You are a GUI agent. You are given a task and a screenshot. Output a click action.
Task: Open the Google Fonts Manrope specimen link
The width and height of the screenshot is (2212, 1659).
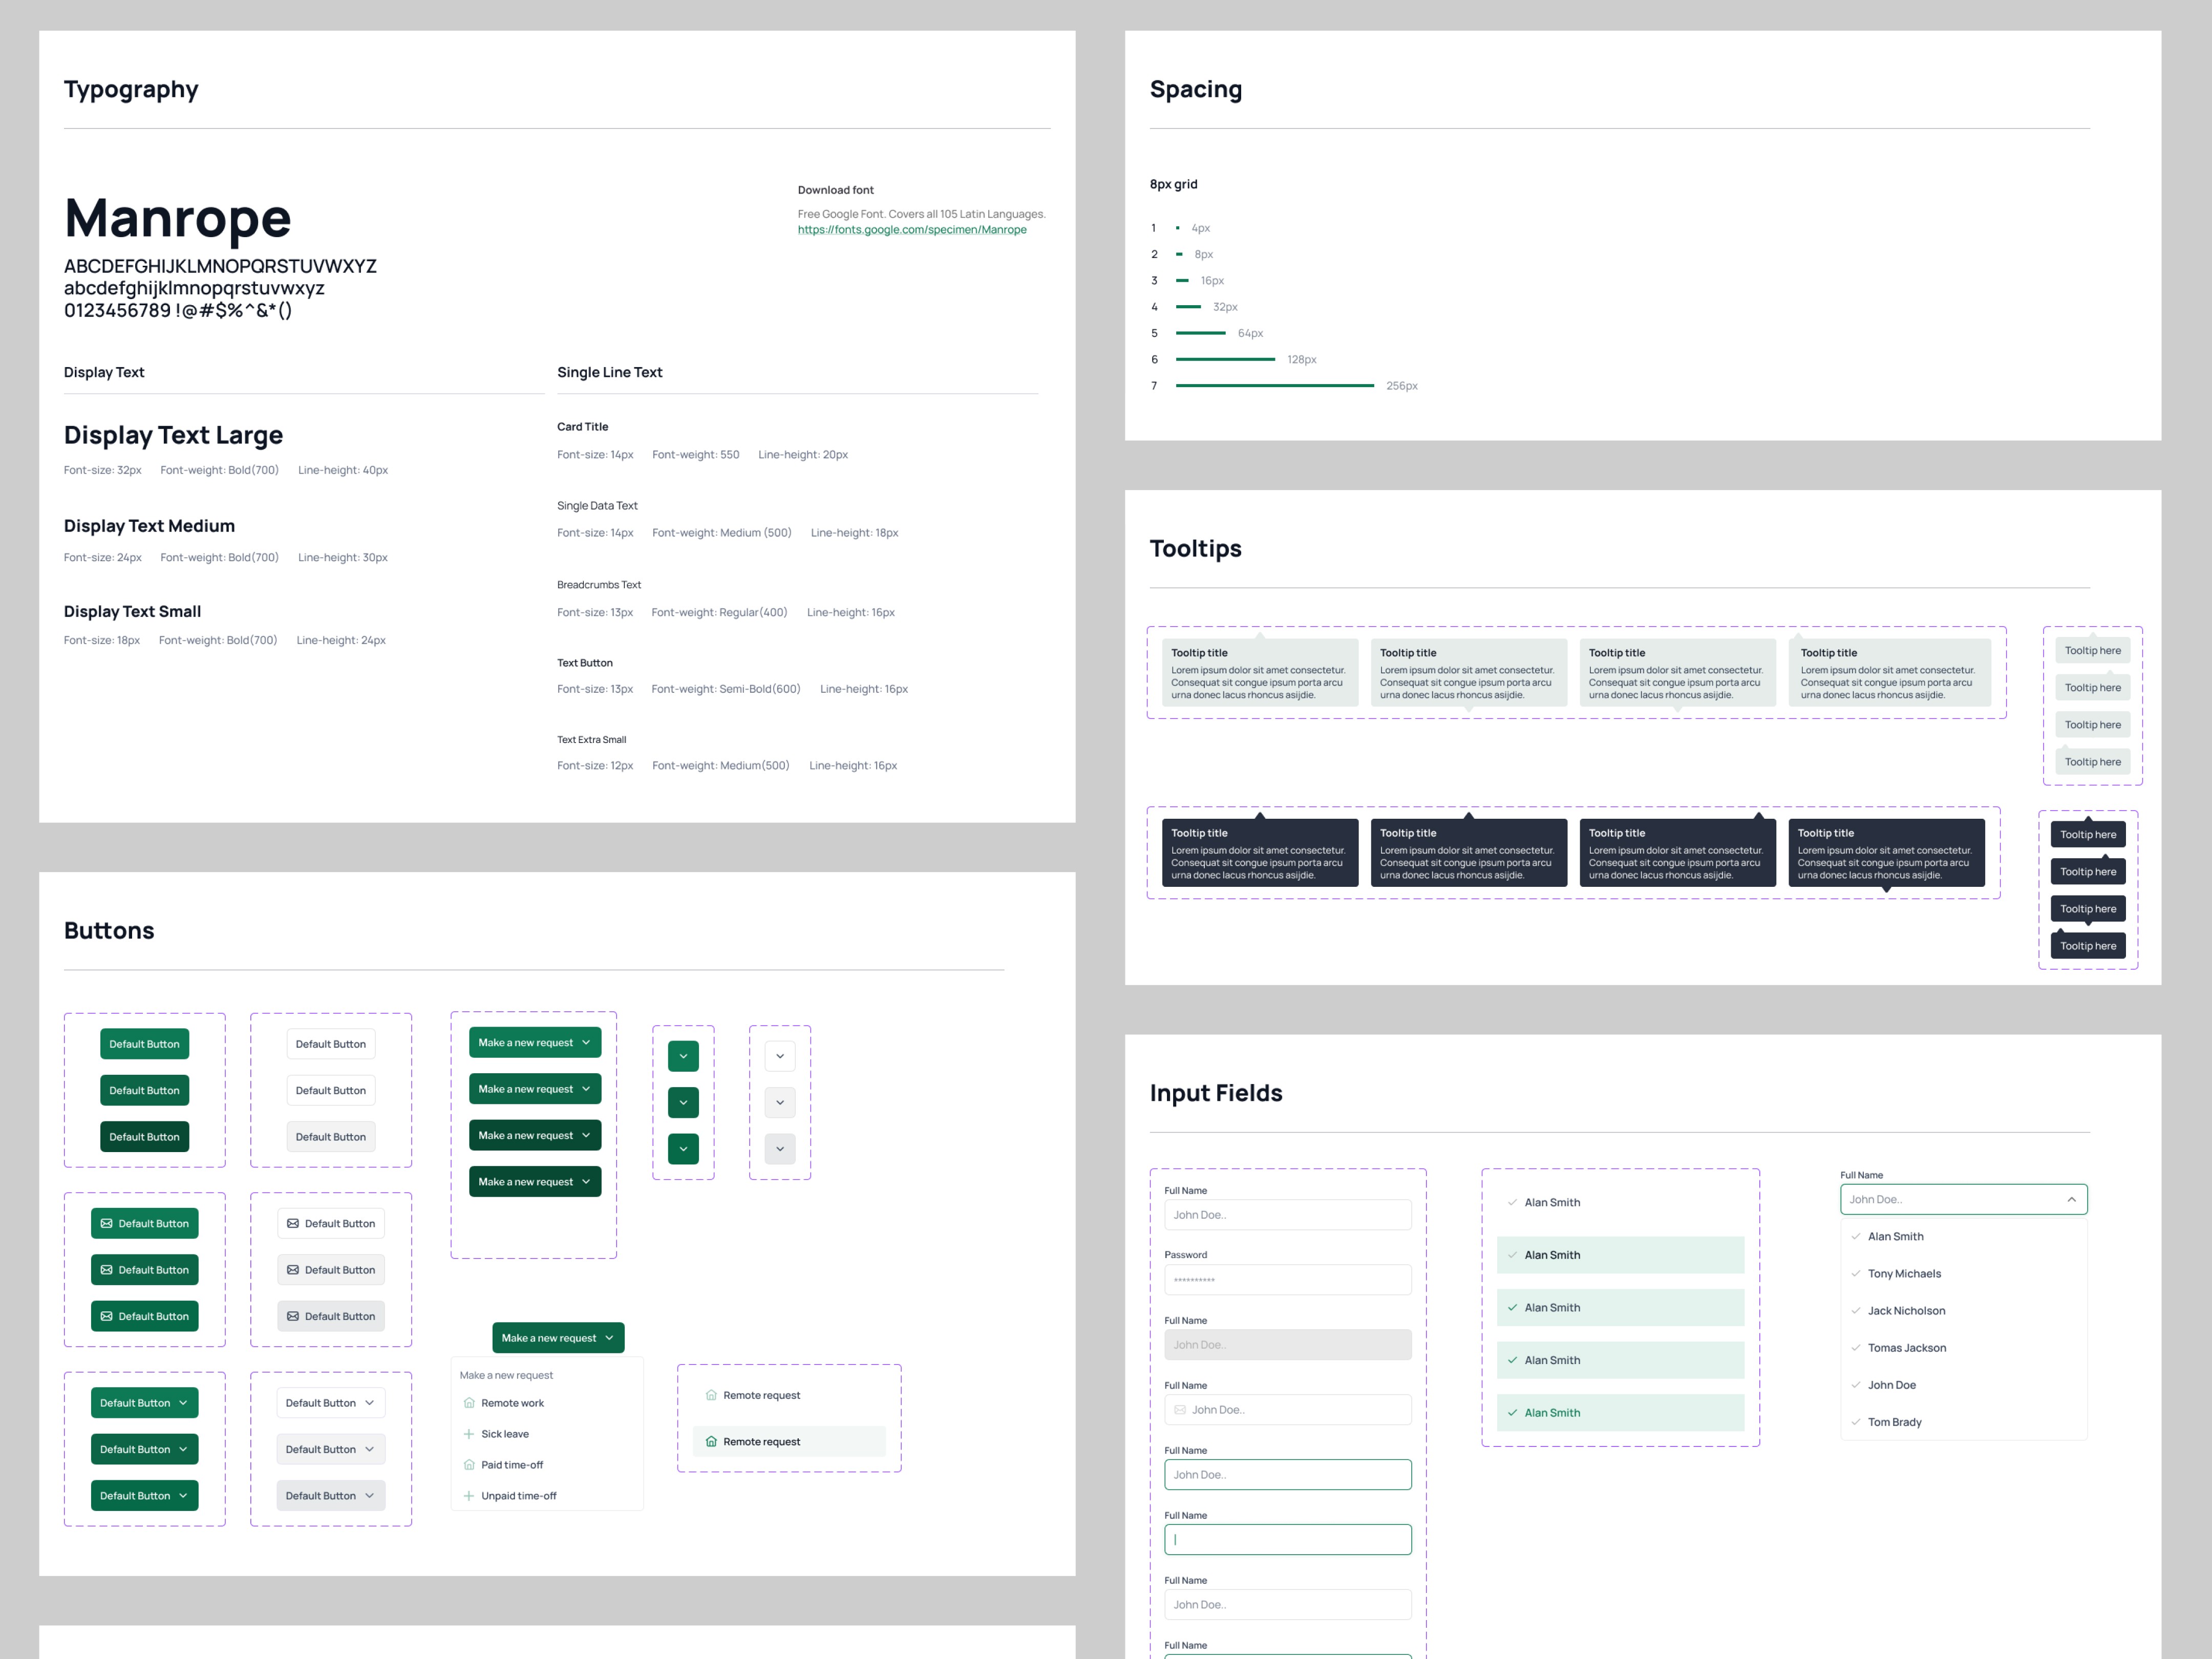click(x=911, y=230)
